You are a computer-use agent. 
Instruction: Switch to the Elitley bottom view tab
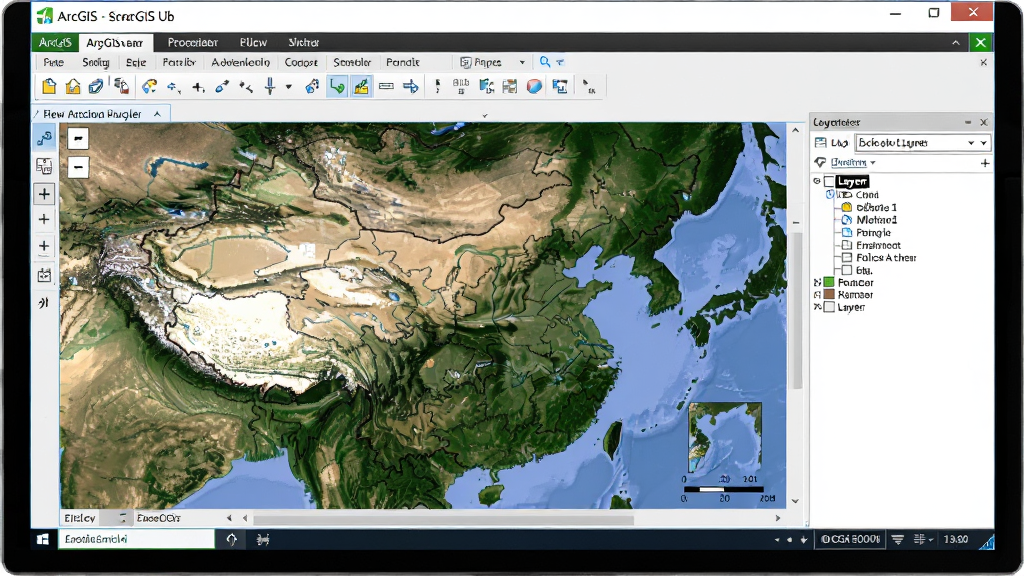[x=80, y=518]
